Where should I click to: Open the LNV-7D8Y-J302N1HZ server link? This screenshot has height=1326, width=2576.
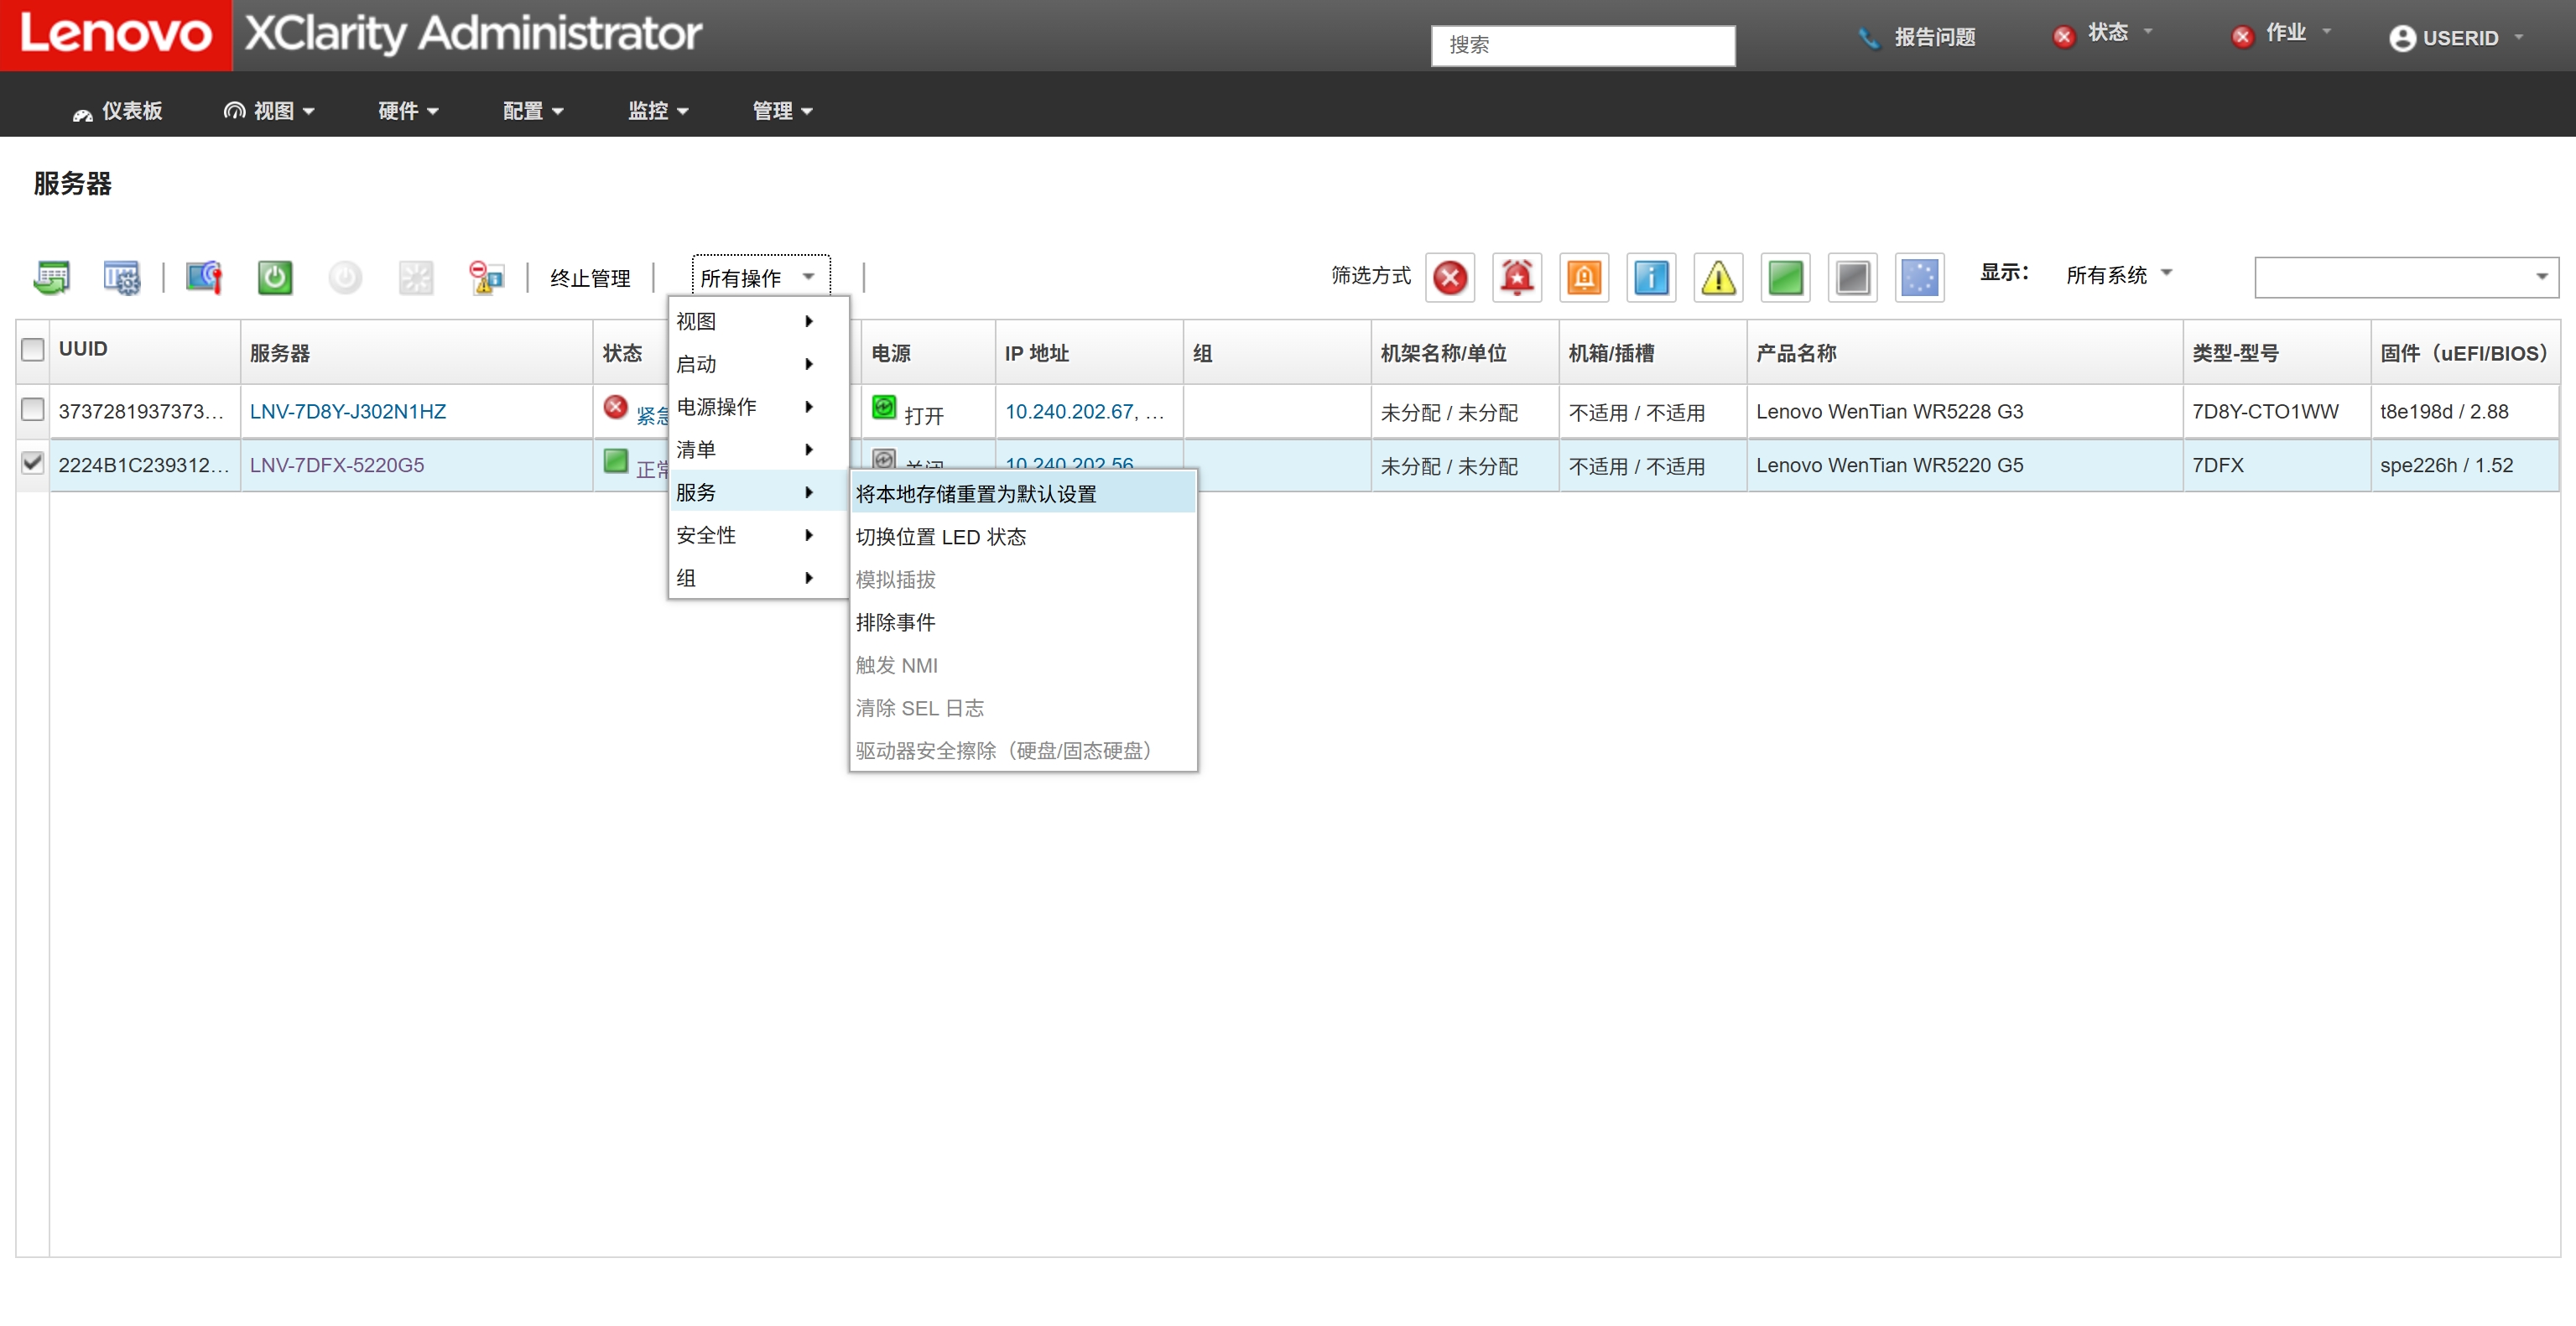pos(347,411)
